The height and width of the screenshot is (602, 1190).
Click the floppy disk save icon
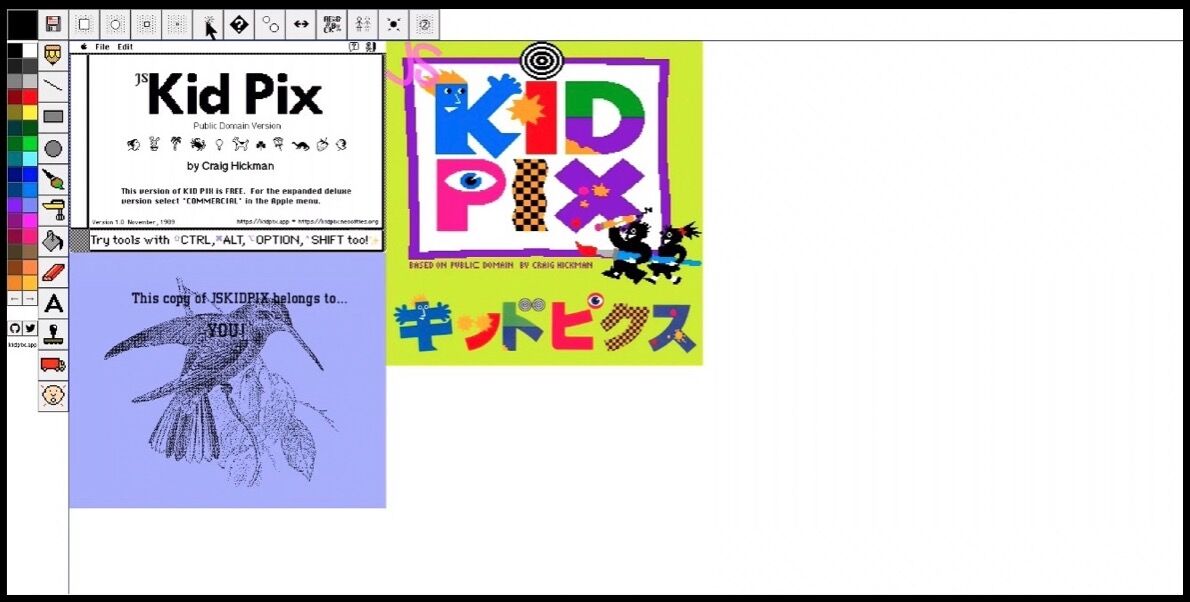[53, 24]
